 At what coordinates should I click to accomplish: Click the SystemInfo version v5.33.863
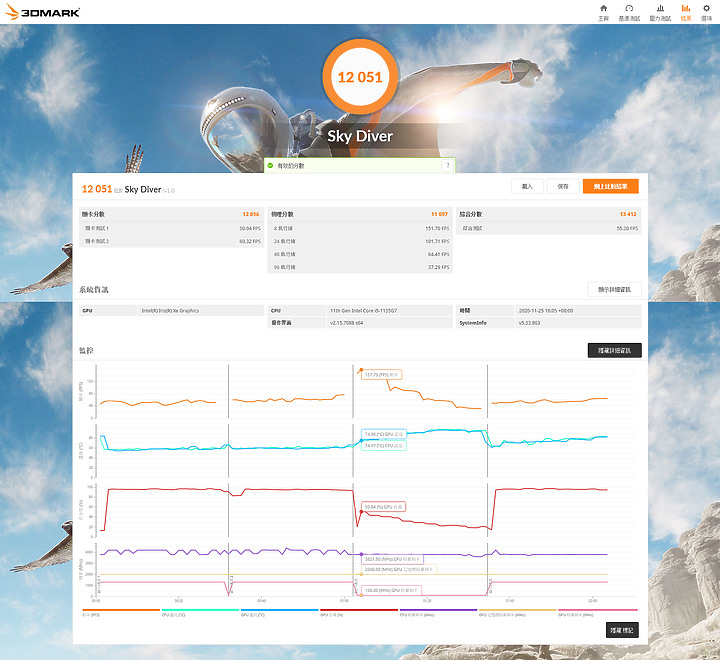529,323
